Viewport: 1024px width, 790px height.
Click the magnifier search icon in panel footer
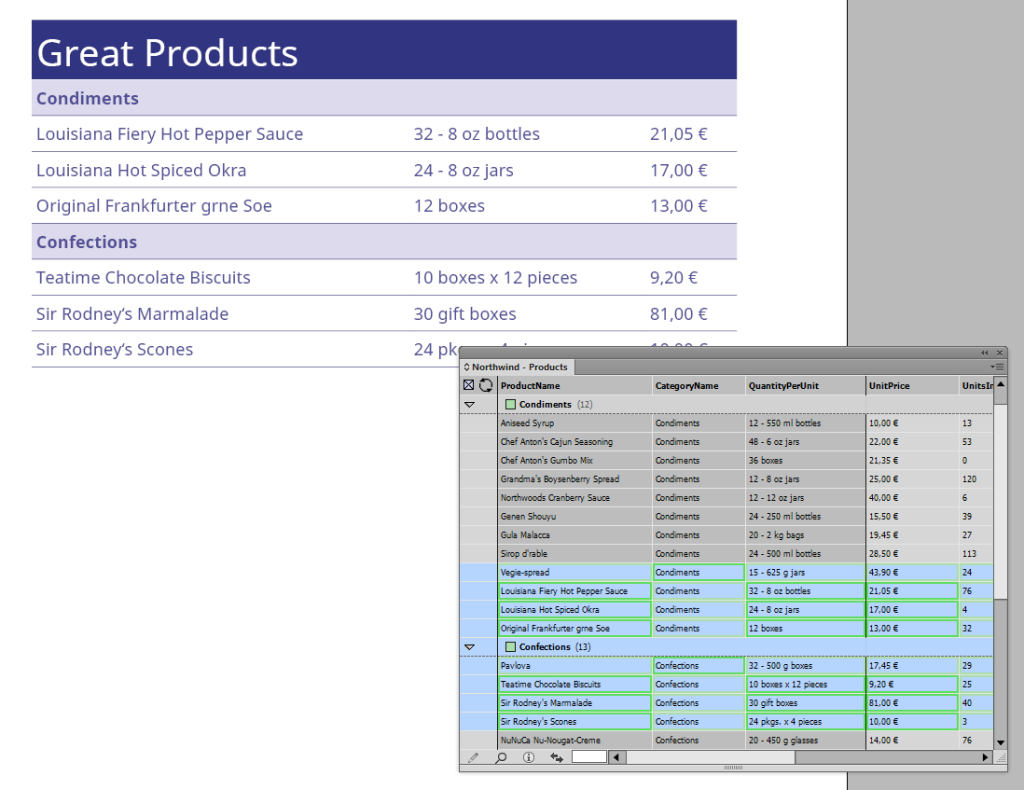click(501, 757)
